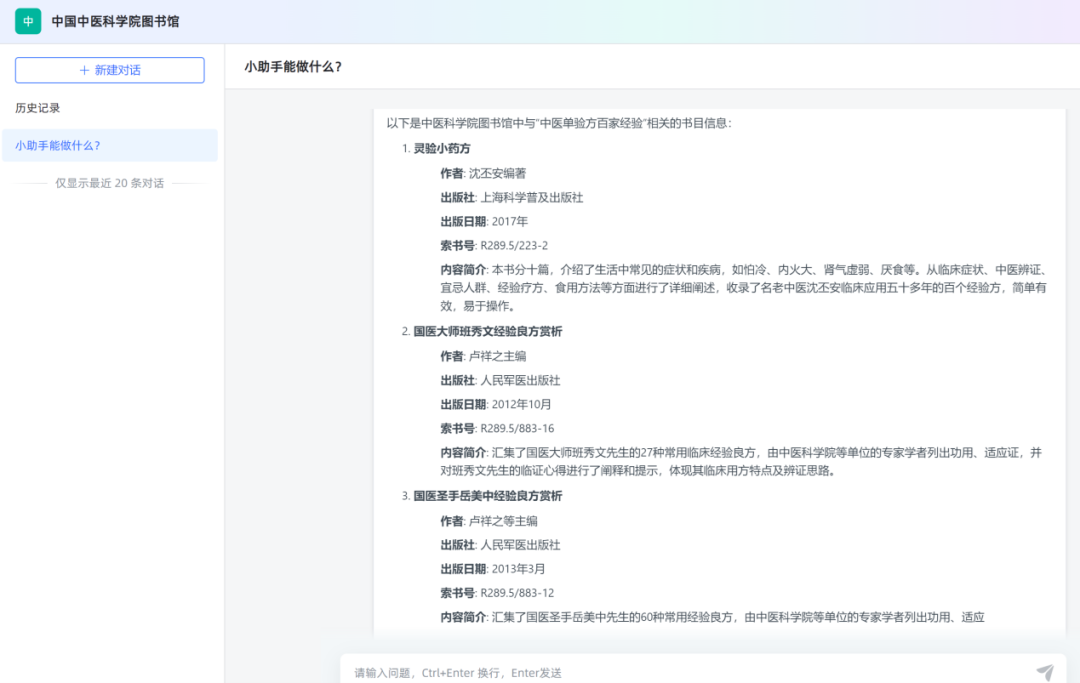Image resolution: width=1080 pixels, height=683 pixels.
Task: Click the paper-plane send icon
Action: pyautogui.click(x=1045, y=672)
